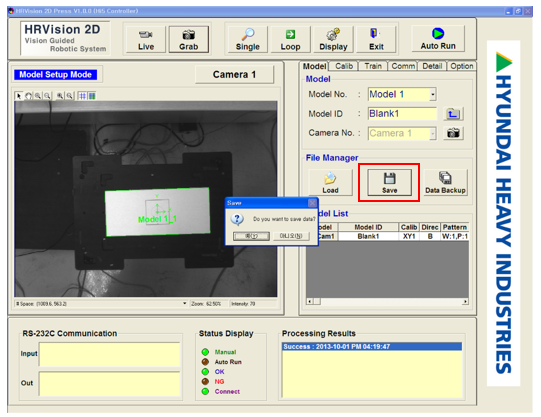Minimize the HRVision window
541x417 pixels.
(x=508, y=11)
